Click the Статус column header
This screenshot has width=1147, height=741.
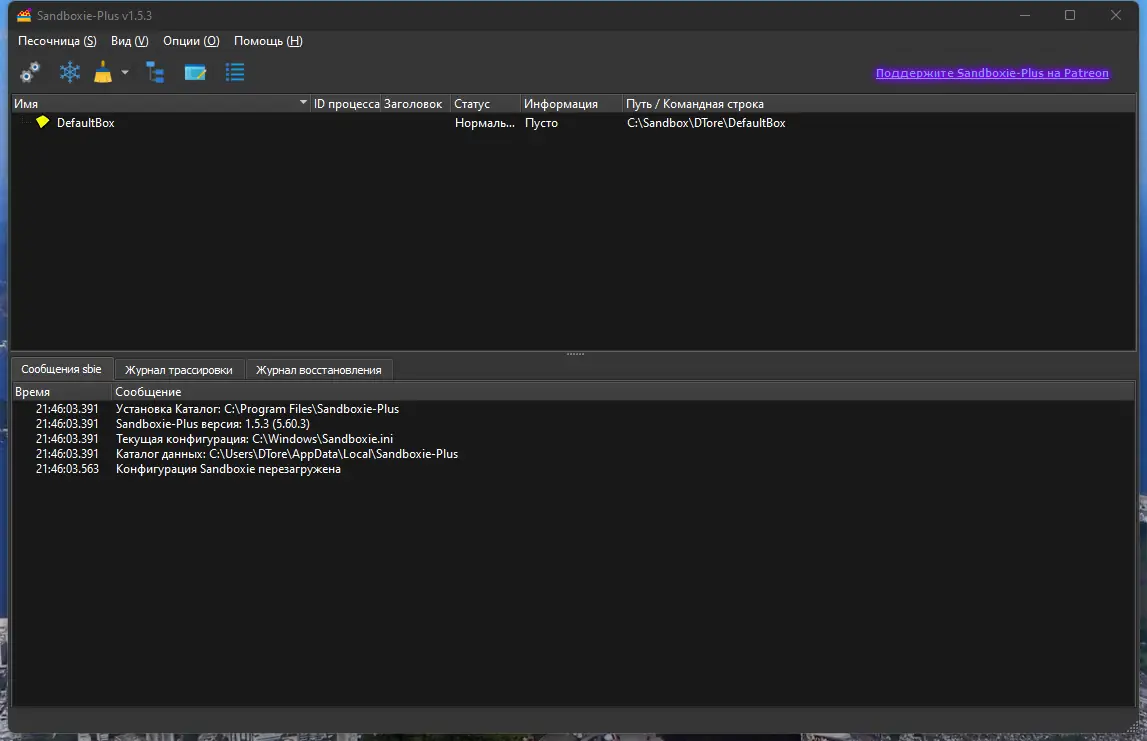pyautogui.click(x=485, y=104)
